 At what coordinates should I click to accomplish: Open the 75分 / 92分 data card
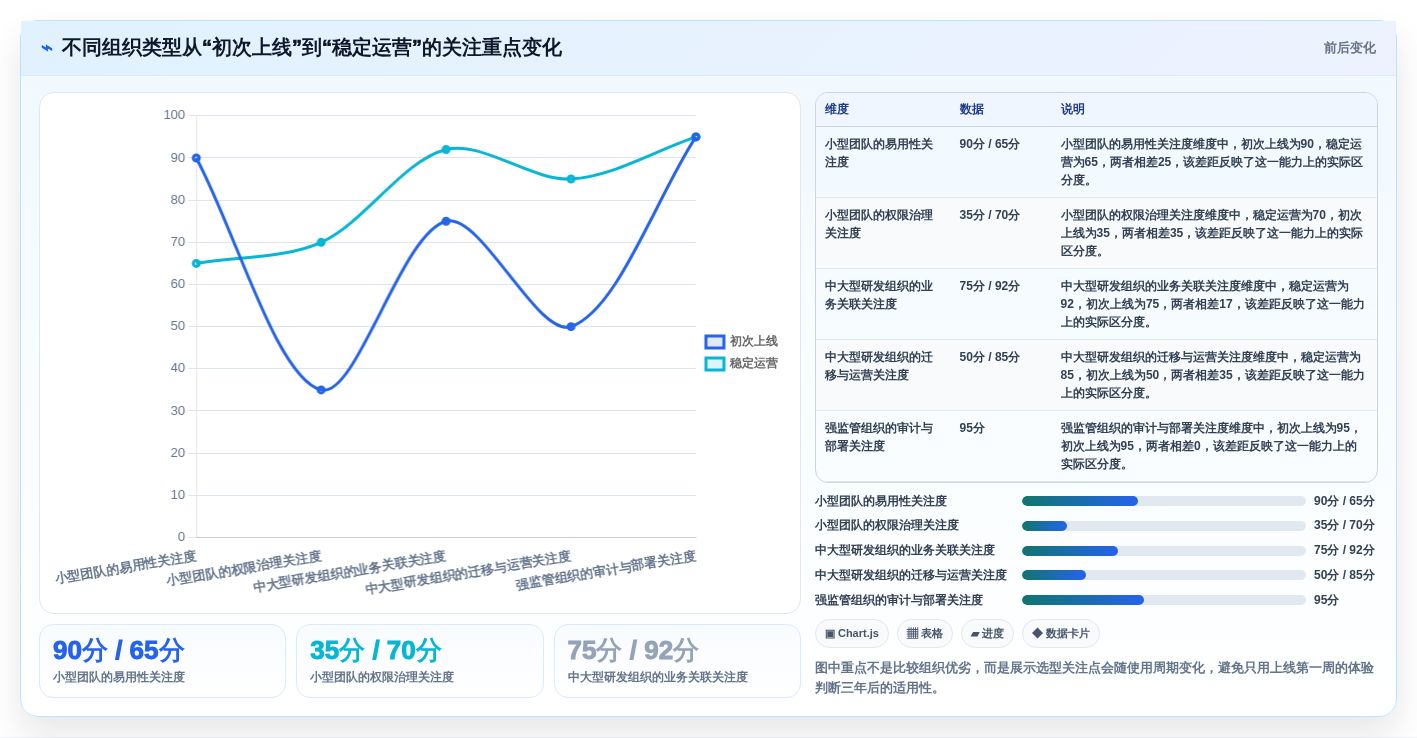click(x=677, y=661)
